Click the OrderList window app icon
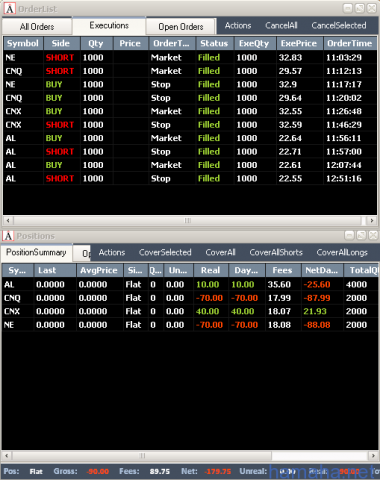The width and height of the screenshot is (380, 480). click(9, 8)
